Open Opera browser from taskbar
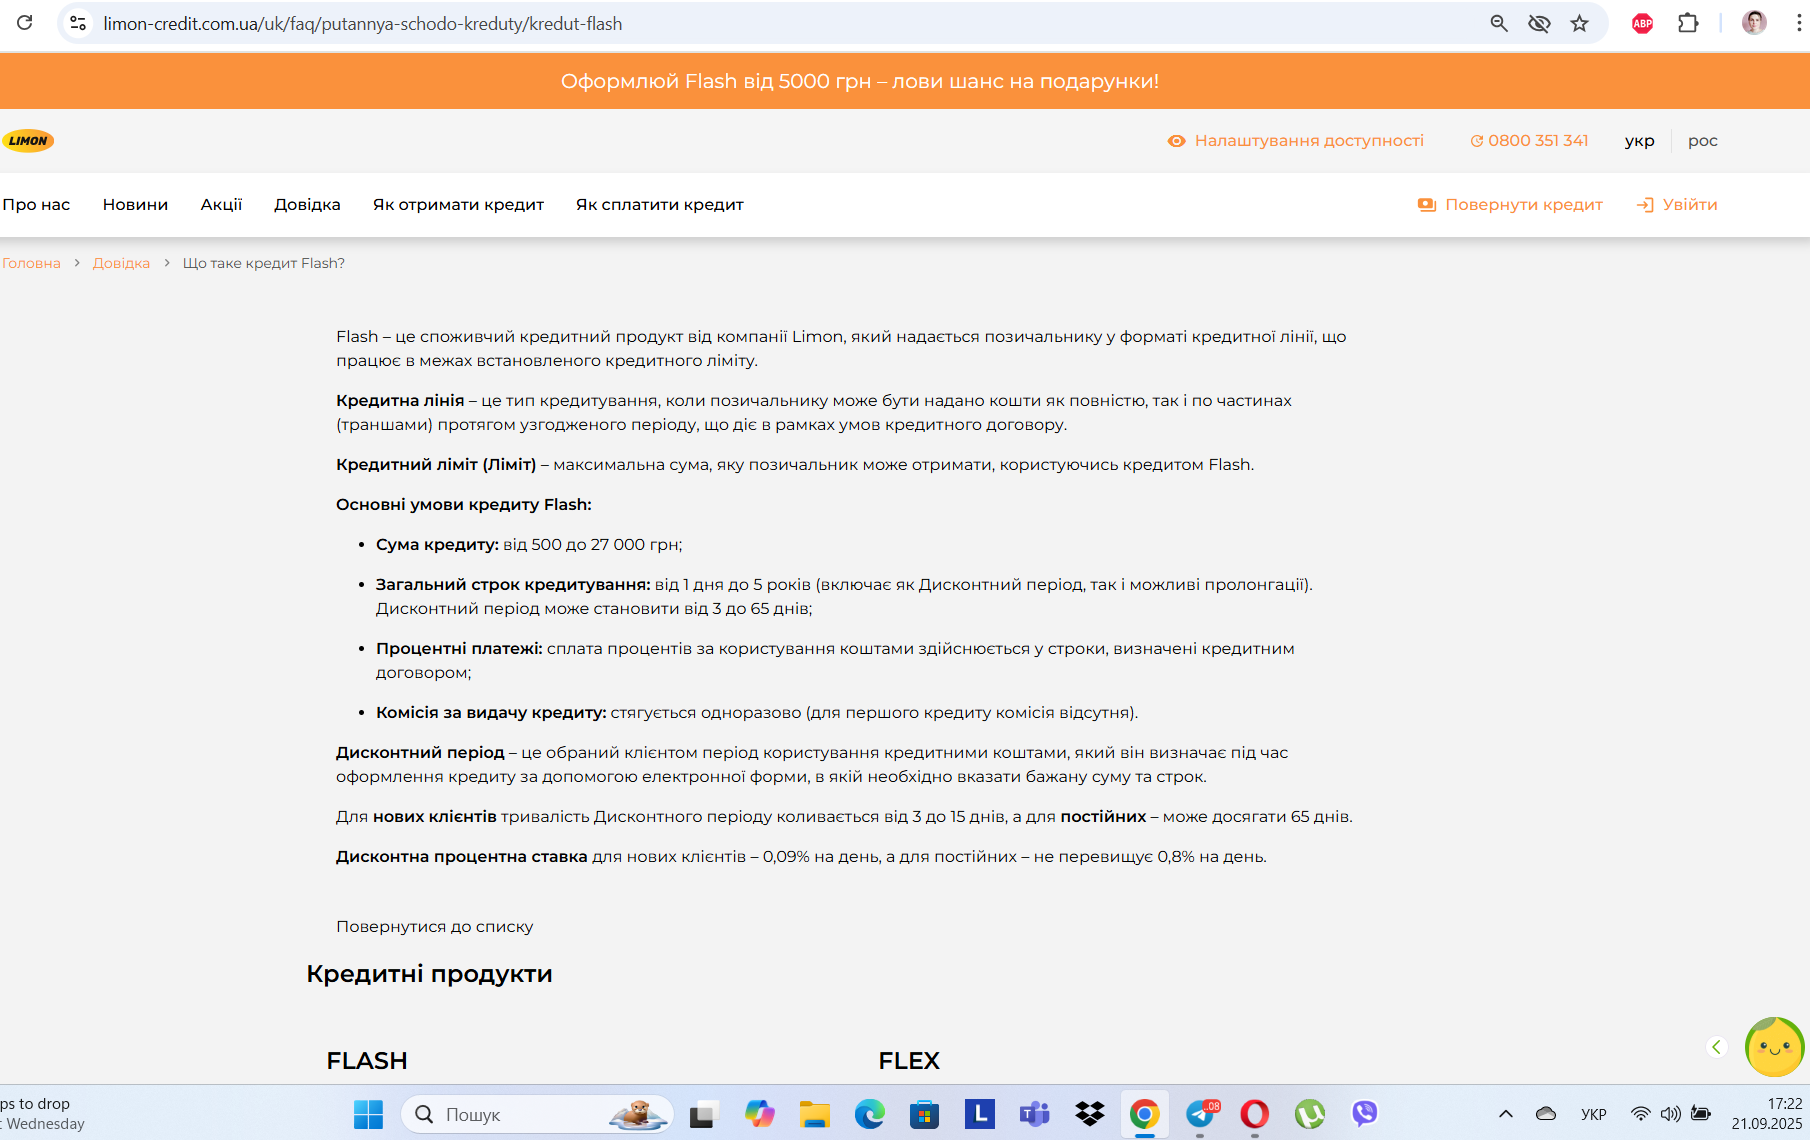This screenshot has width=1810, height=1140. [x=1255, y=1114]
